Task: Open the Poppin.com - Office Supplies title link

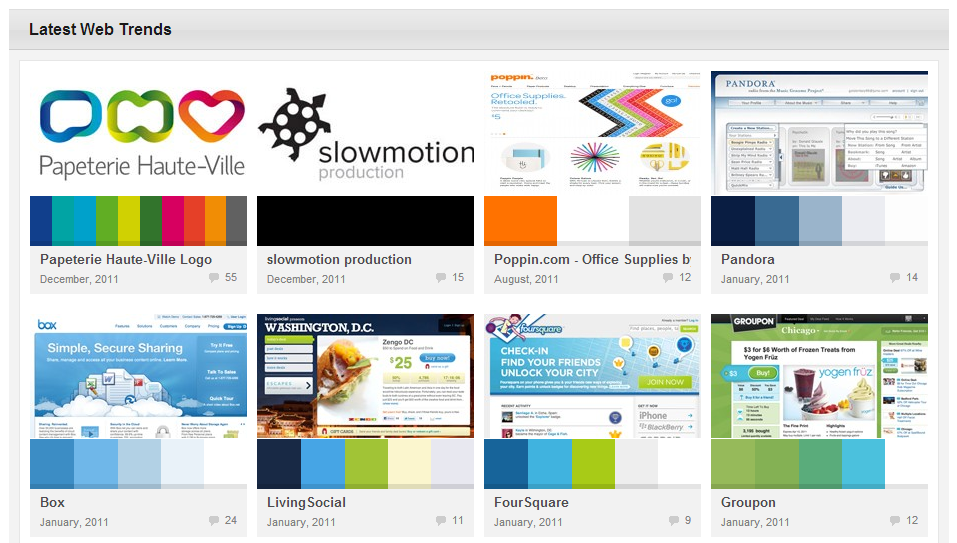Action: click(x=592, y=259)
